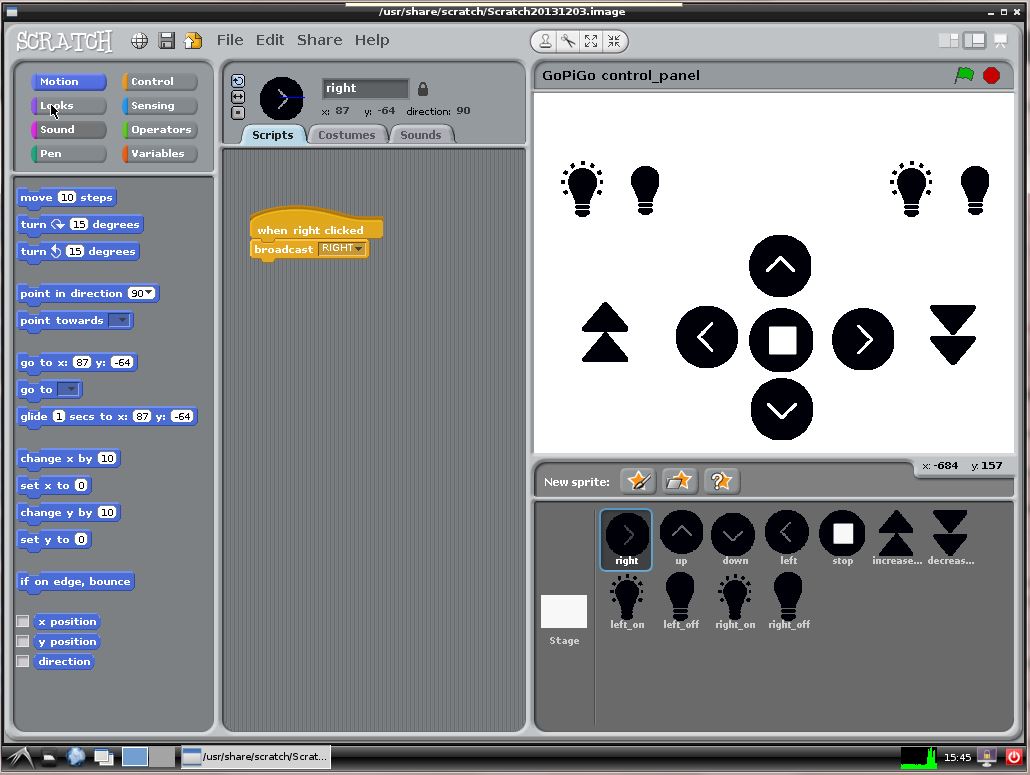Click the save project floppy icon
This screenshot has height=775, width=1030.
coord(167,41)
